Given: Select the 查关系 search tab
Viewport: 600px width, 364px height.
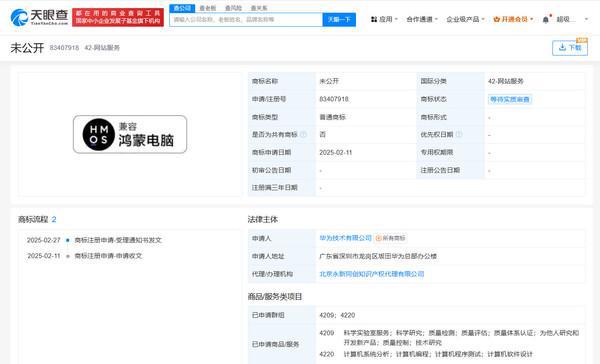Looking at the screenshot, I should [x=259, y=8].
